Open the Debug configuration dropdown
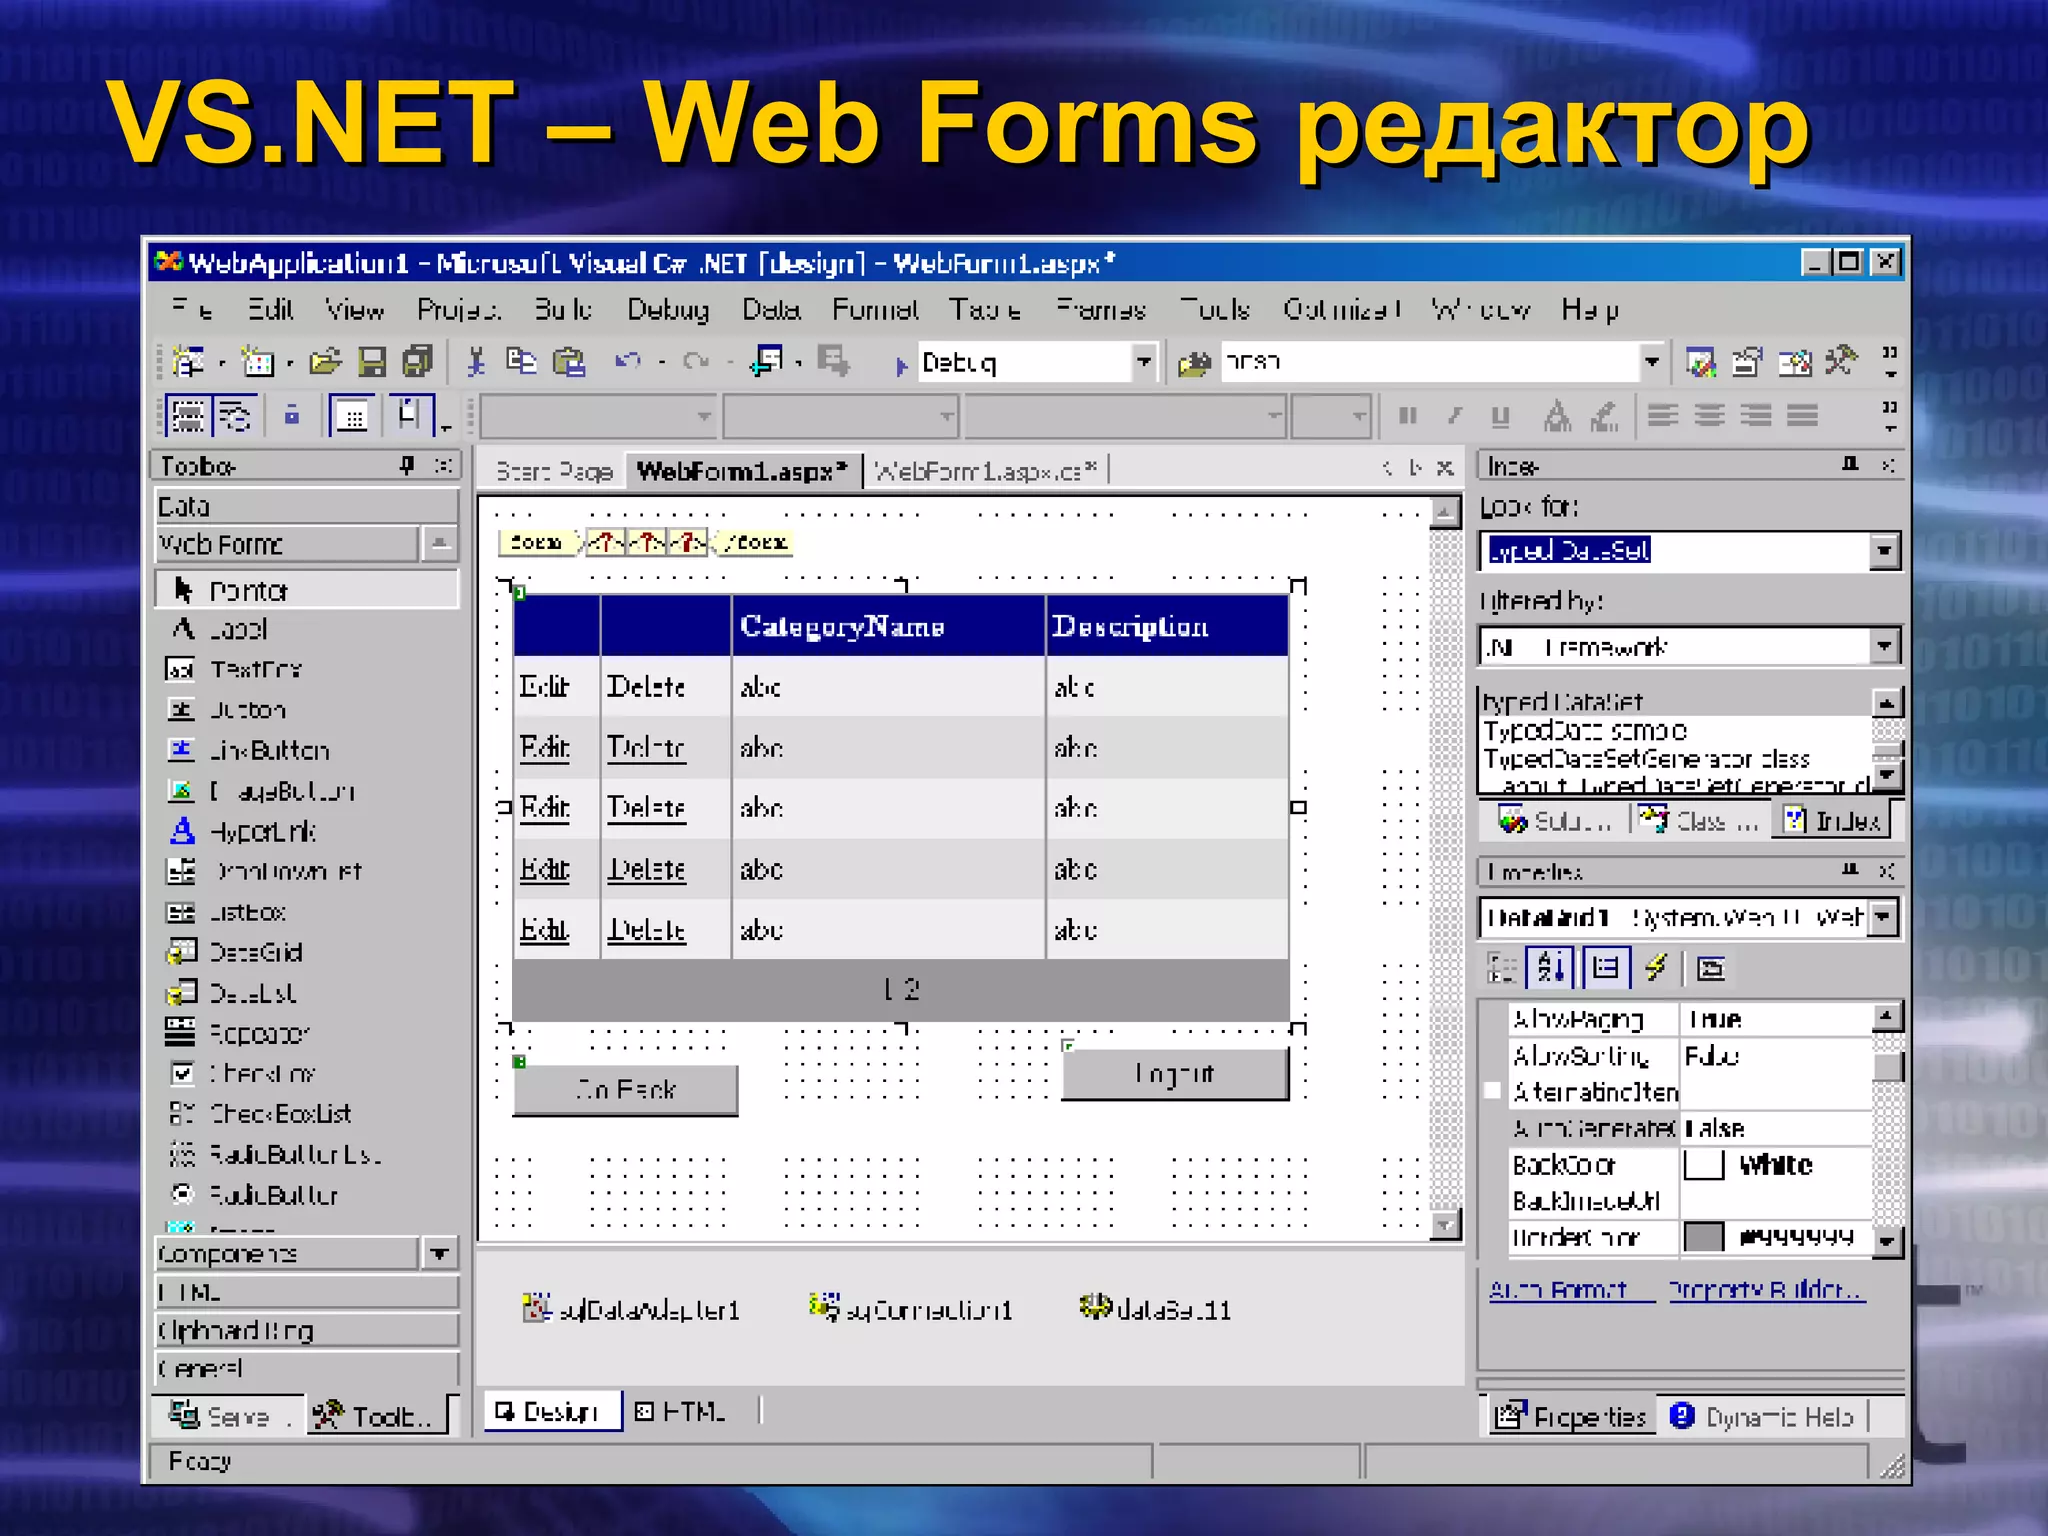The height and width of the screenshot is (1536, 2048). coord(1143,362)
